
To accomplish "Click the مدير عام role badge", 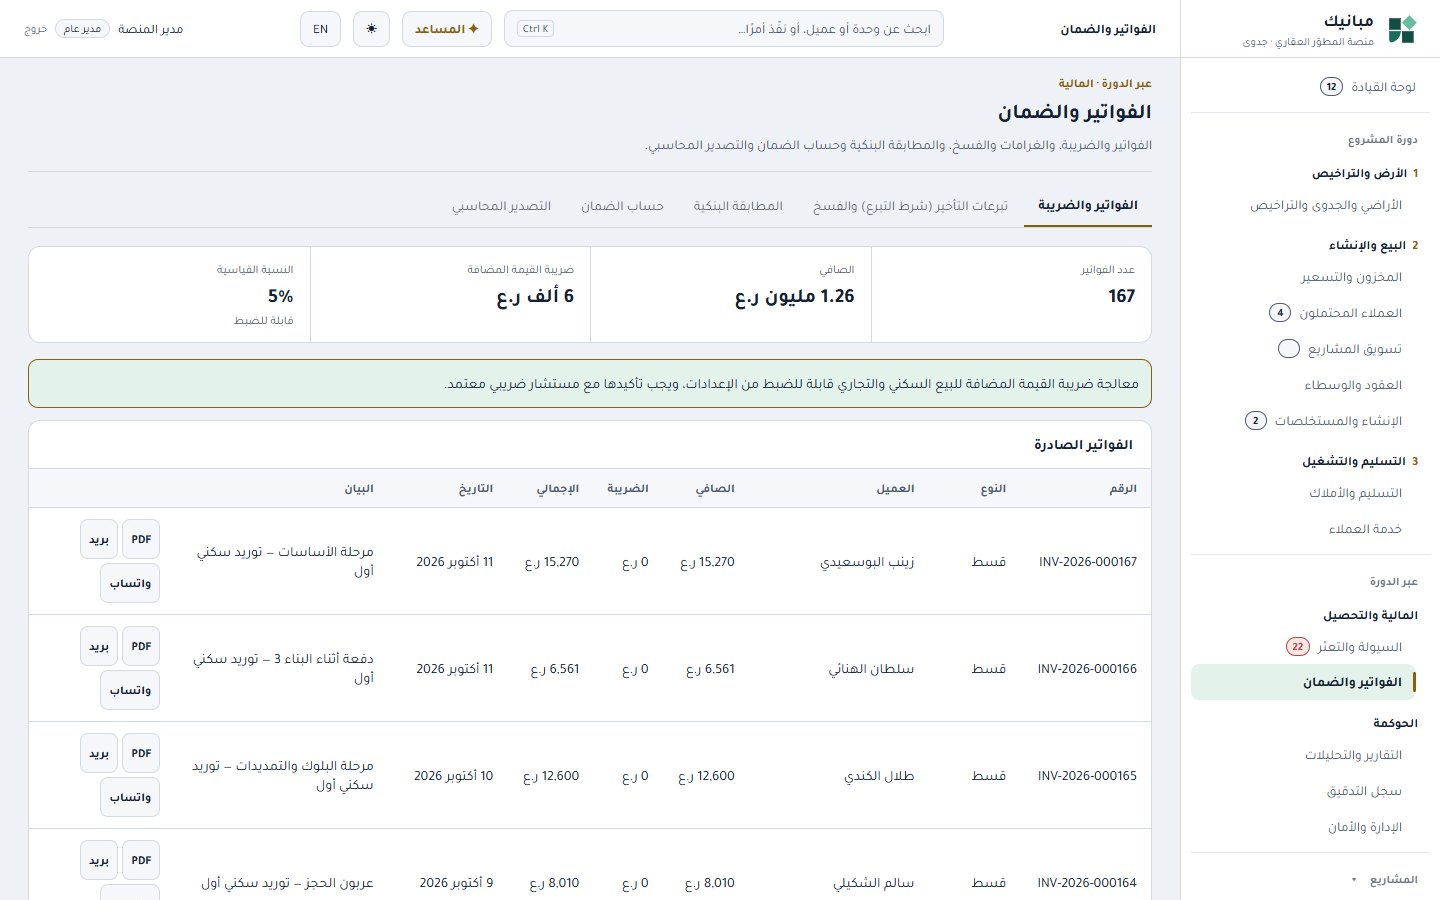I will click(x=82, y=29).
